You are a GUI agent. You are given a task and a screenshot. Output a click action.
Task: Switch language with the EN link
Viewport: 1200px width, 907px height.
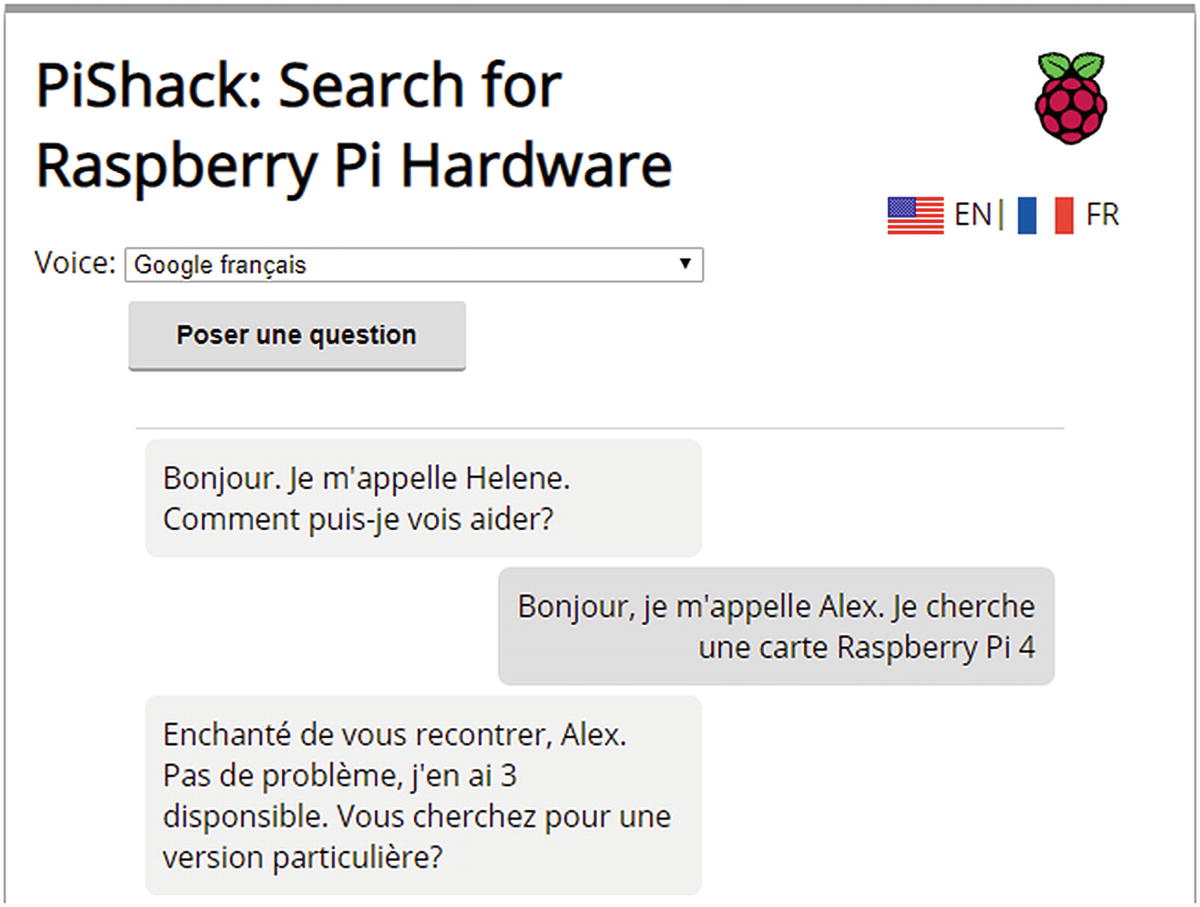click(972, 215)
